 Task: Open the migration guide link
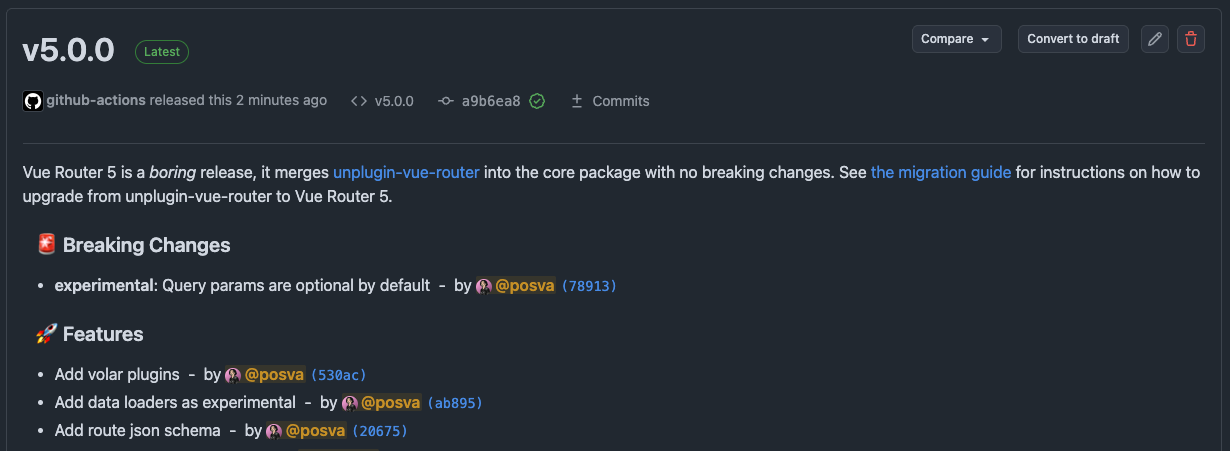pyautogui.click(x=941, y=172)
